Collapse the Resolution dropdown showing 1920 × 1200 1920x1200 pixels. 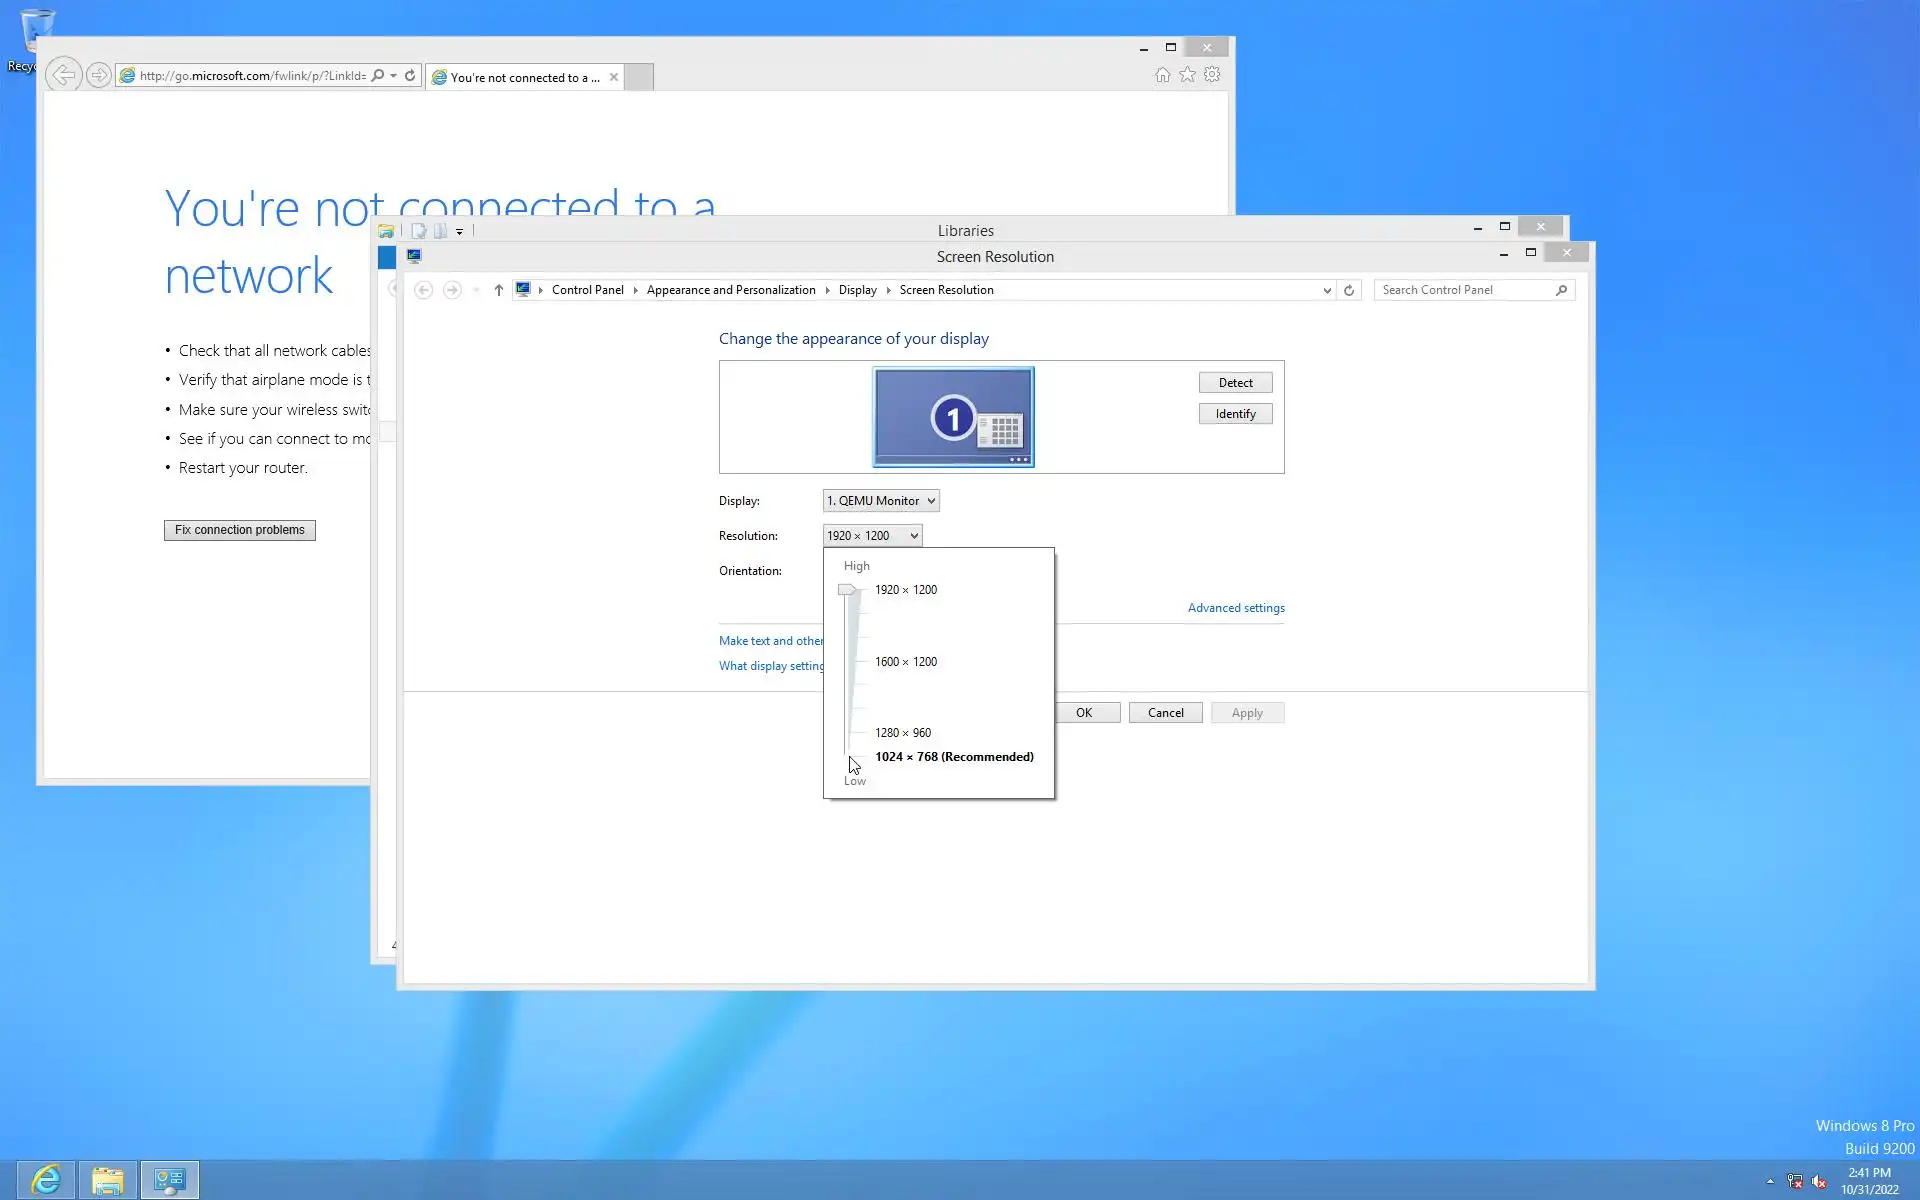(x=872, y=536)
